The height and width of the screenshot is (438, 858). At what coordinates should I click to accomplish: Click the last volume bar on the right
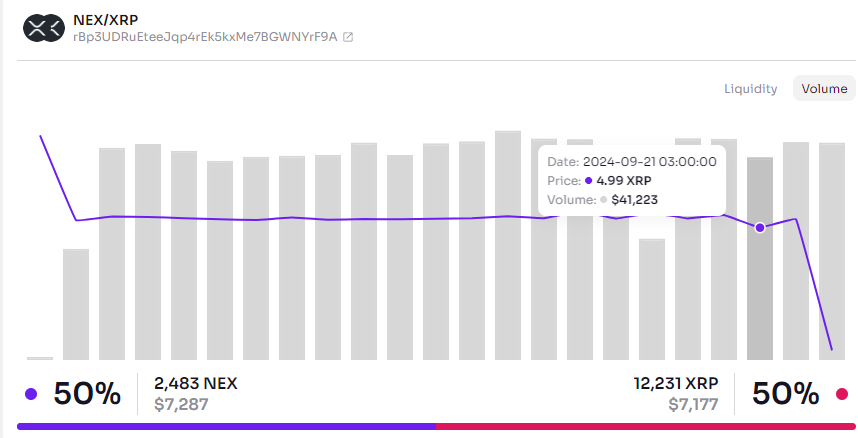click(x=832, y=251)
